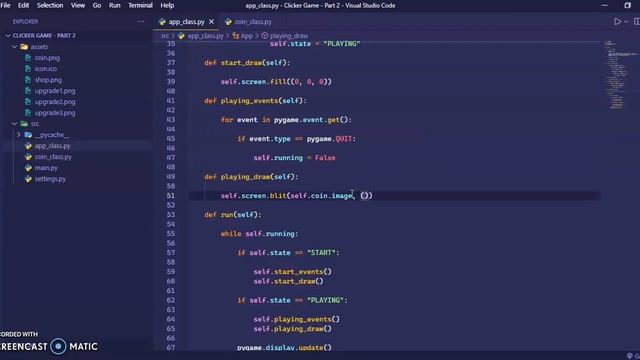Click the Python icon beside main.py

tap(28, 168)
